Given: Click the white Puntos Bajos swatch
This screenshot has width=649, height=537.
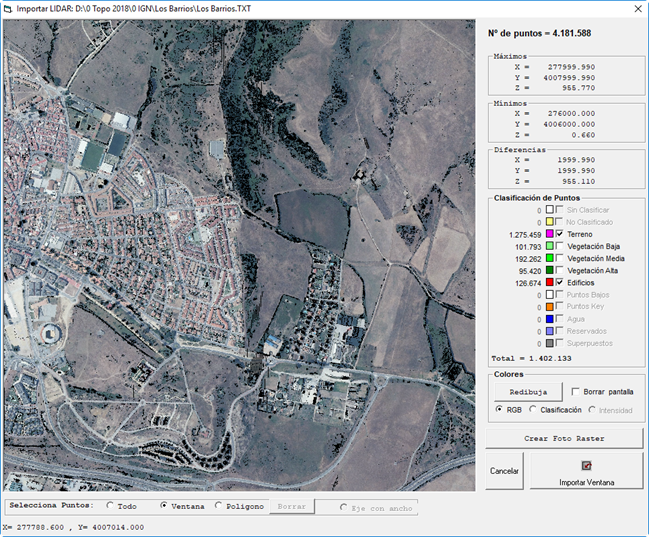Looking at the screenshot, I should point(550,294).
